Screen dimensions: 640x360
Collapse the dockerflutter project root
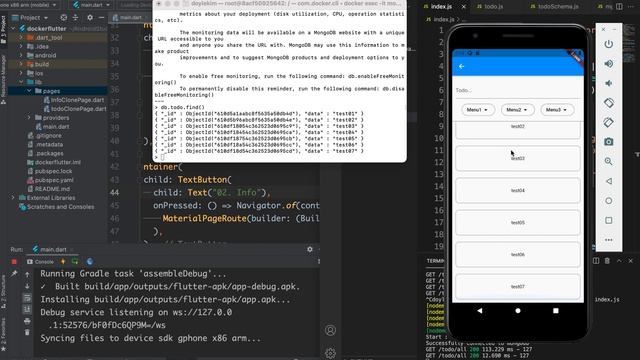tap(13, 29)
